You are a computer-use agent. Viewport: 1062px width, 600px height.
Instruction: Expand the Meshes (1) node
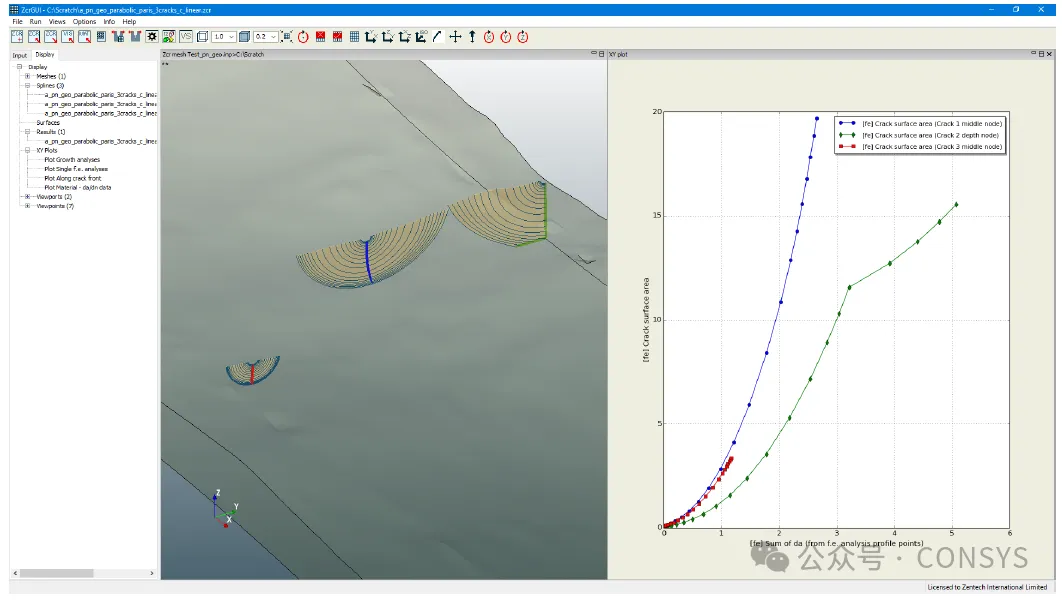pos(28,76)
